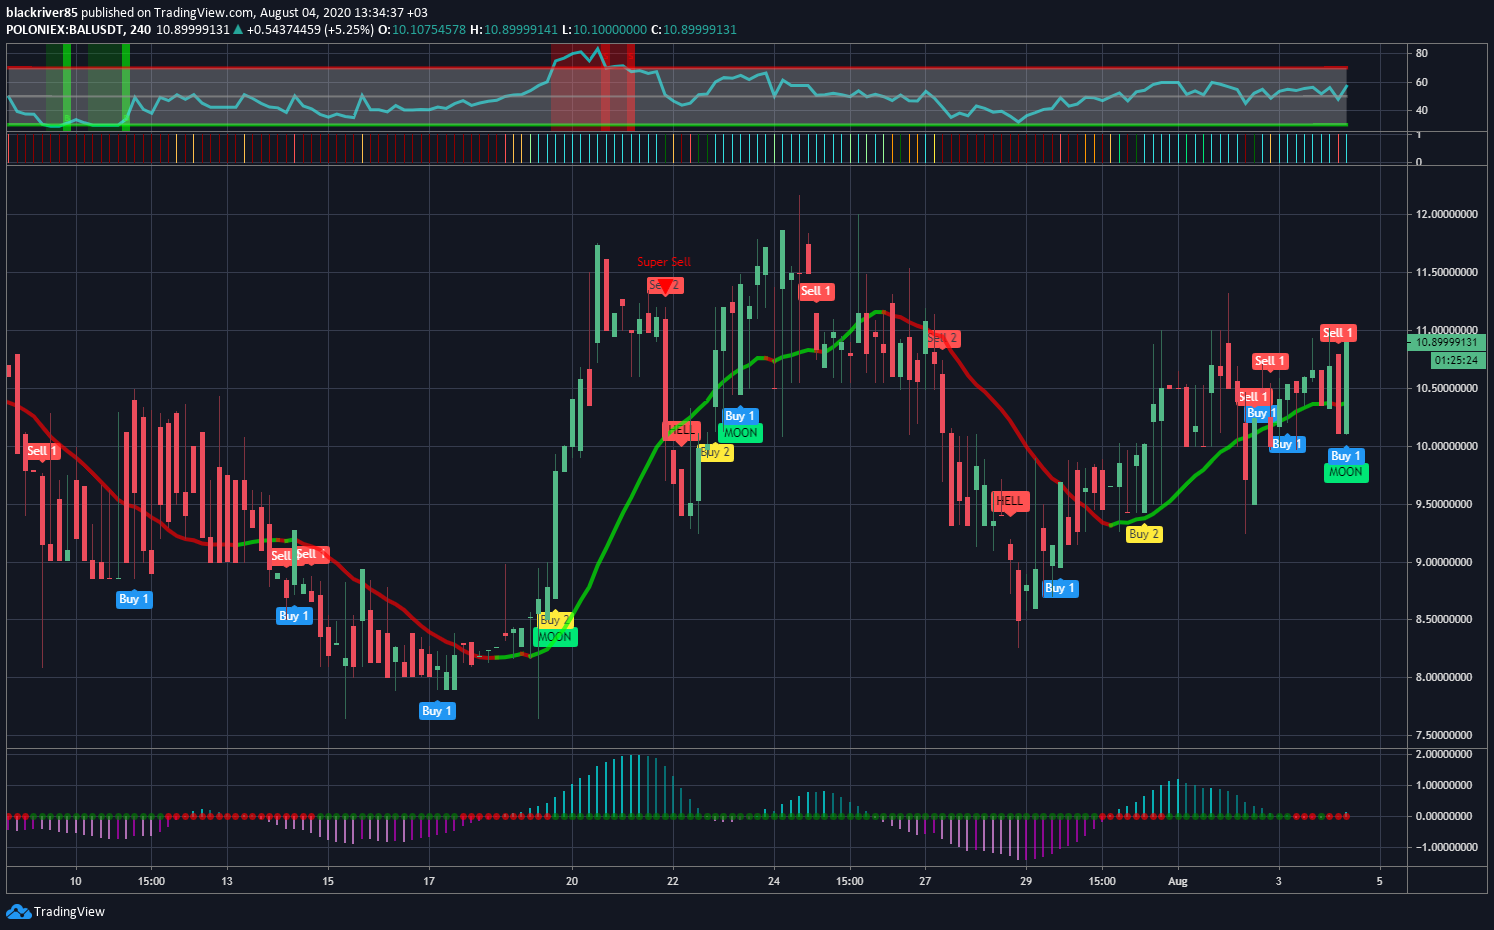Click the 13 date label on time axis
1494x930 pixels.
227,881
